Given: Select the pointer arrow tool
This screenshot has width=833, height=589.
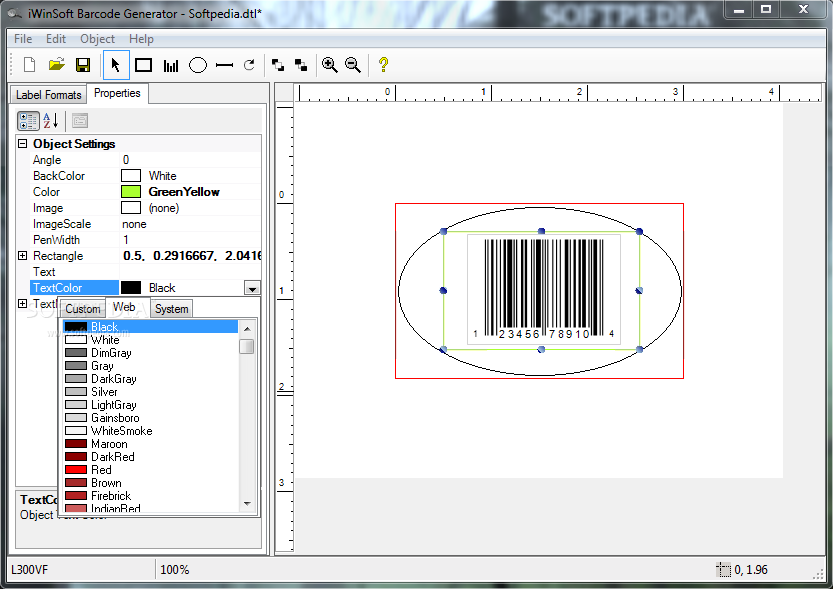Looking at the screenshot, I should point(116,65).
